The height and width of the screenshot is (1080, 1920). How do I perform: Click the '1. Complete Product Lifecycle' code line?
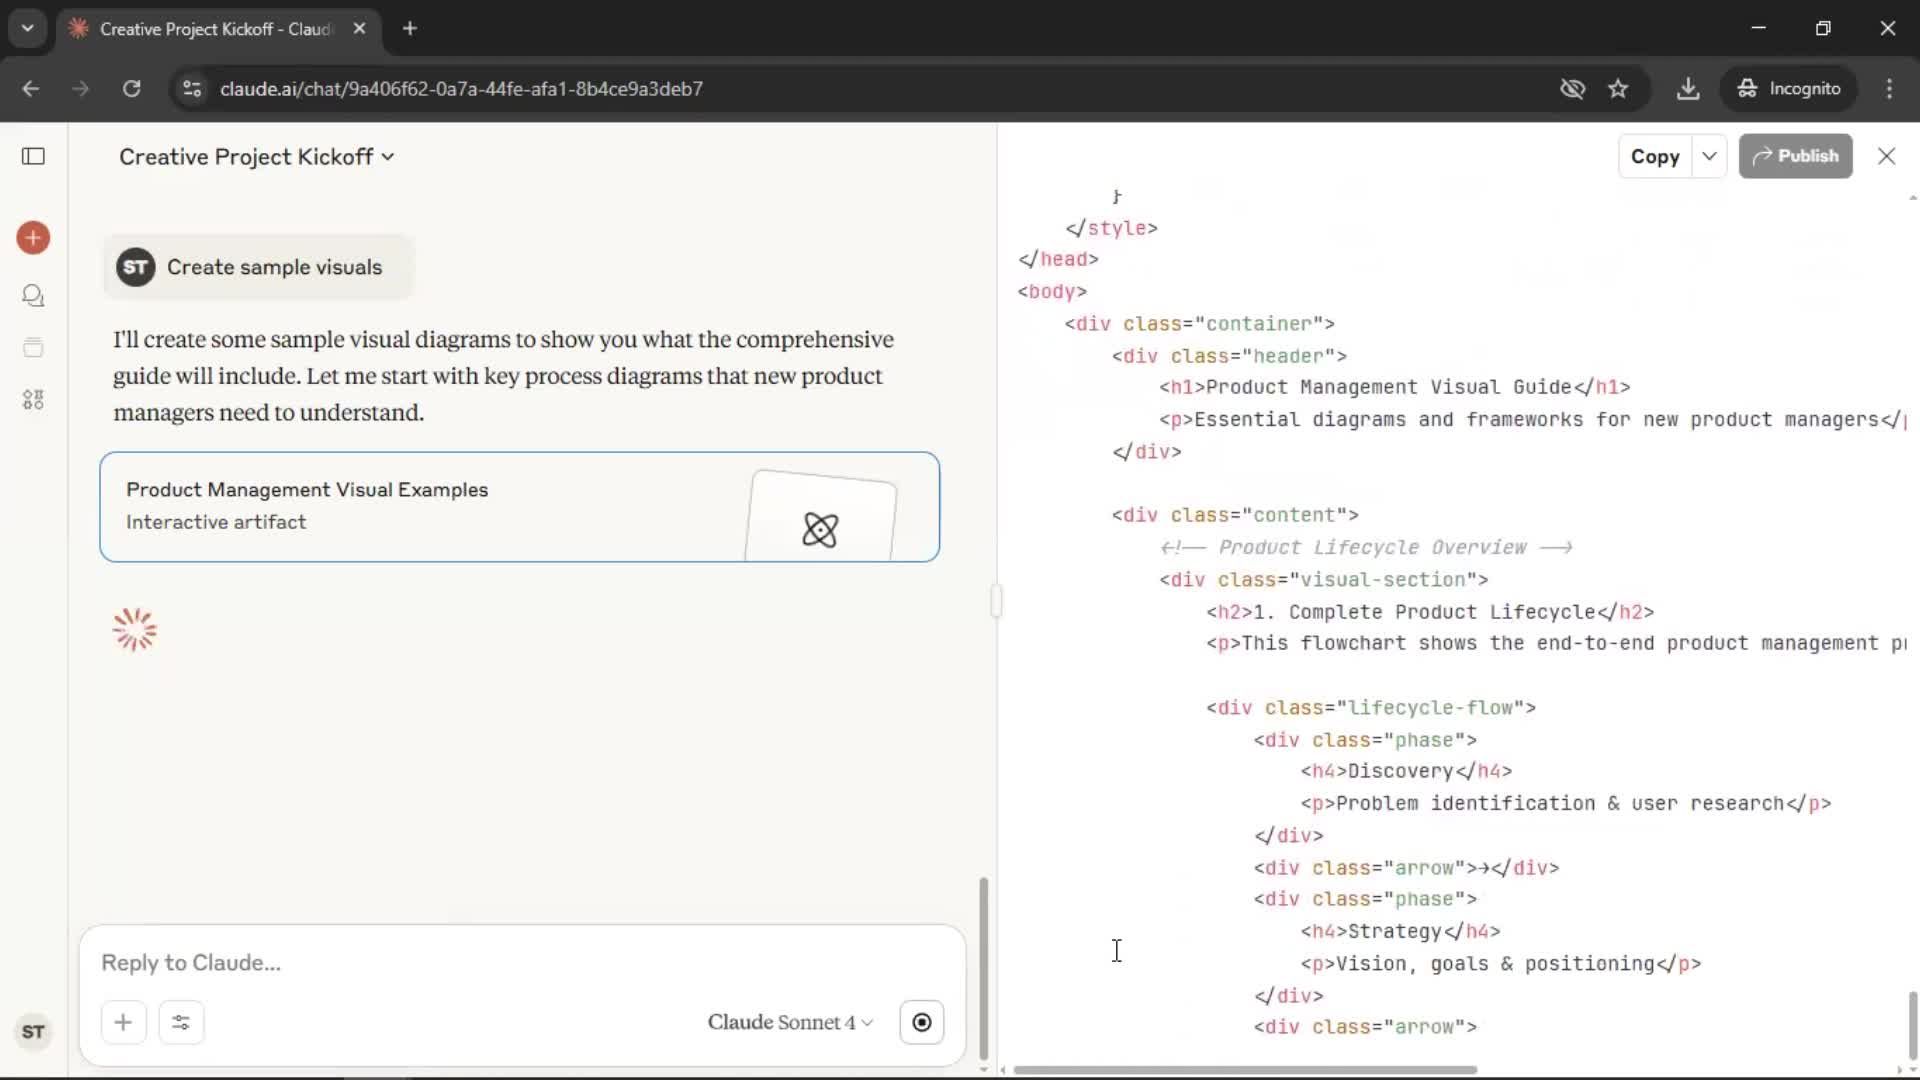tap(1430, 612)
